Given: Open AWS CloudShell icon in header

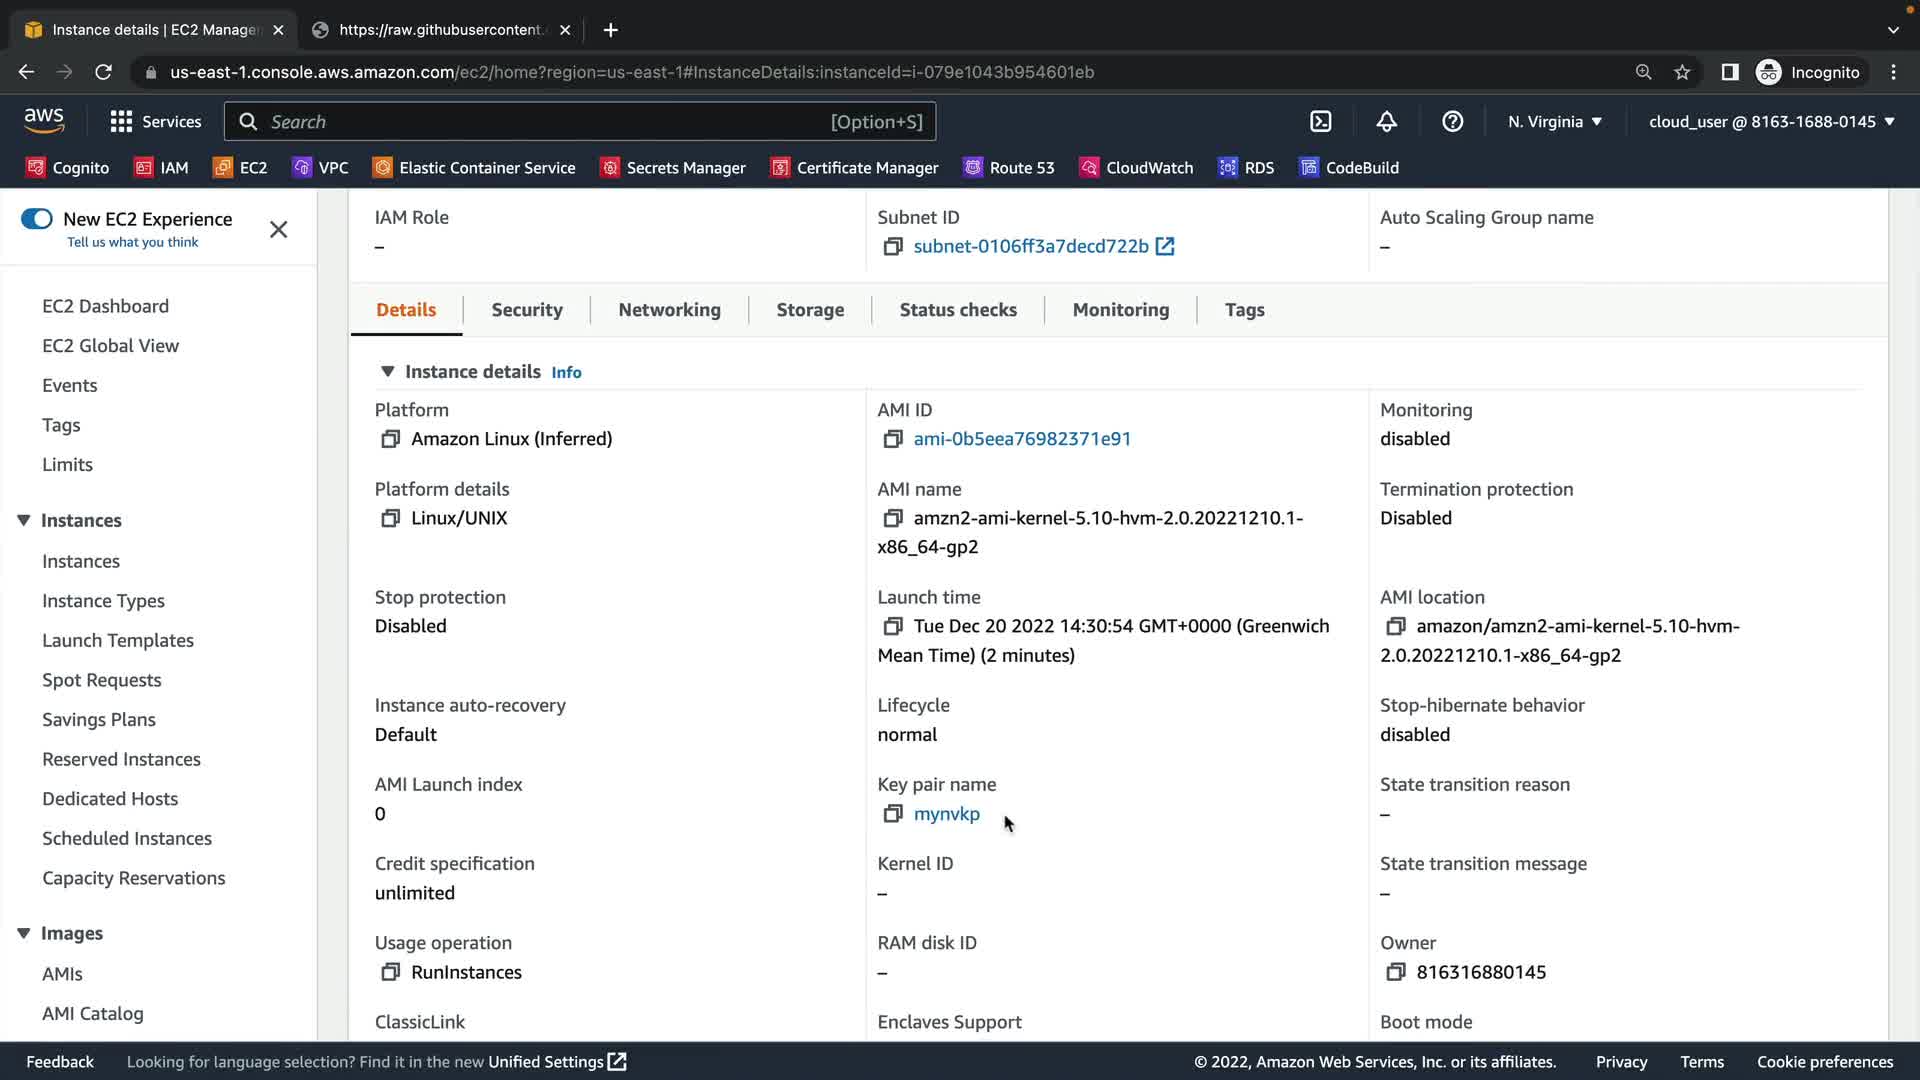Looking at the screenshot, I should [x=1321, y=122].
